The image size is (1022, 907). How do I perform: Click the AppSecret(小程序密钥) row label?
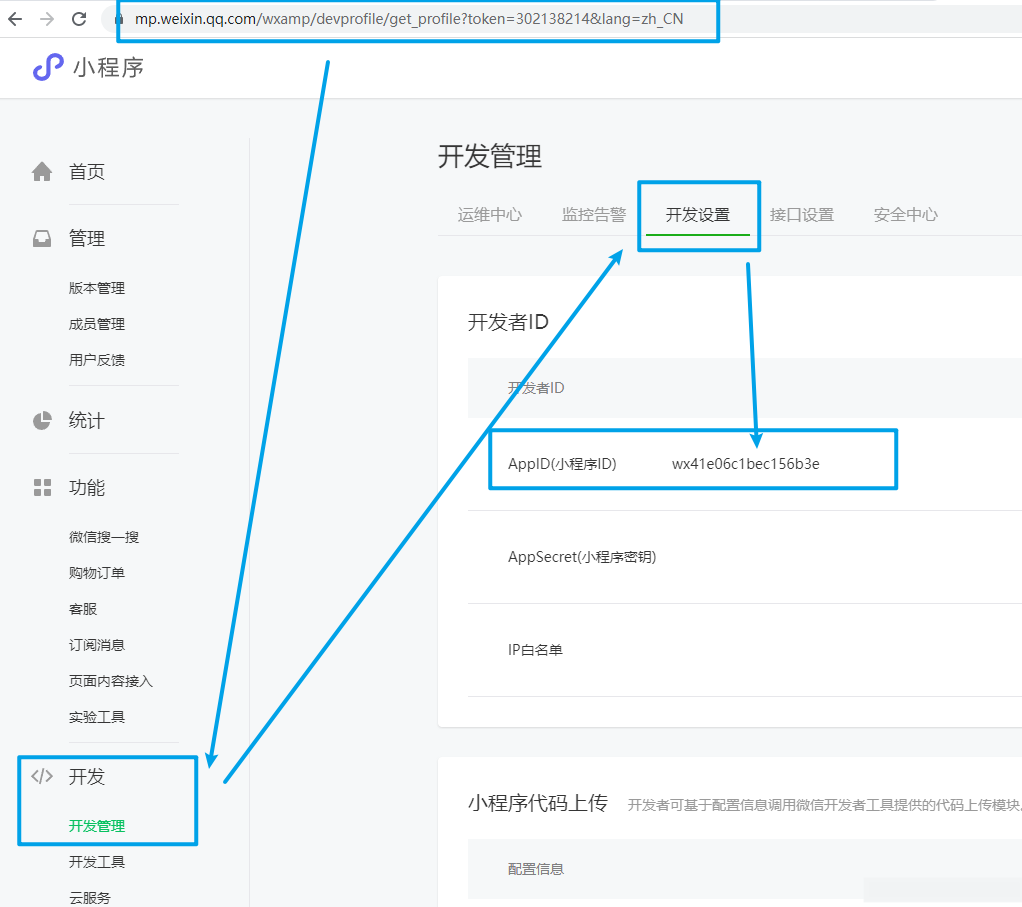582,557
